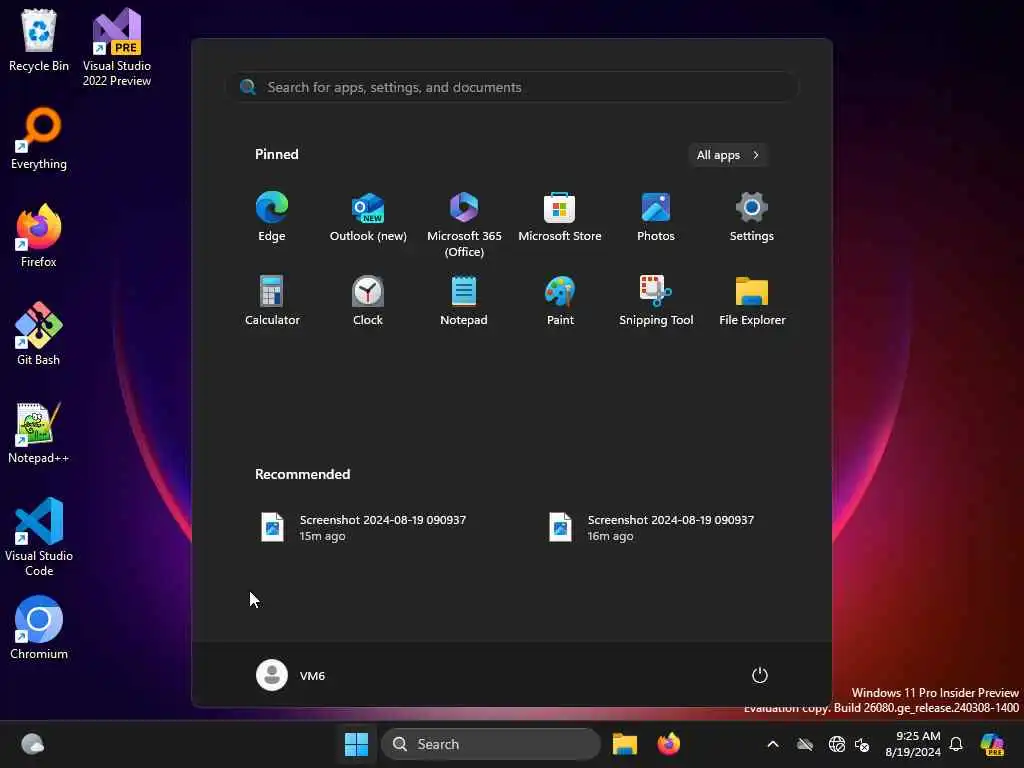Show hidden system tray icons

coord(773,744)
